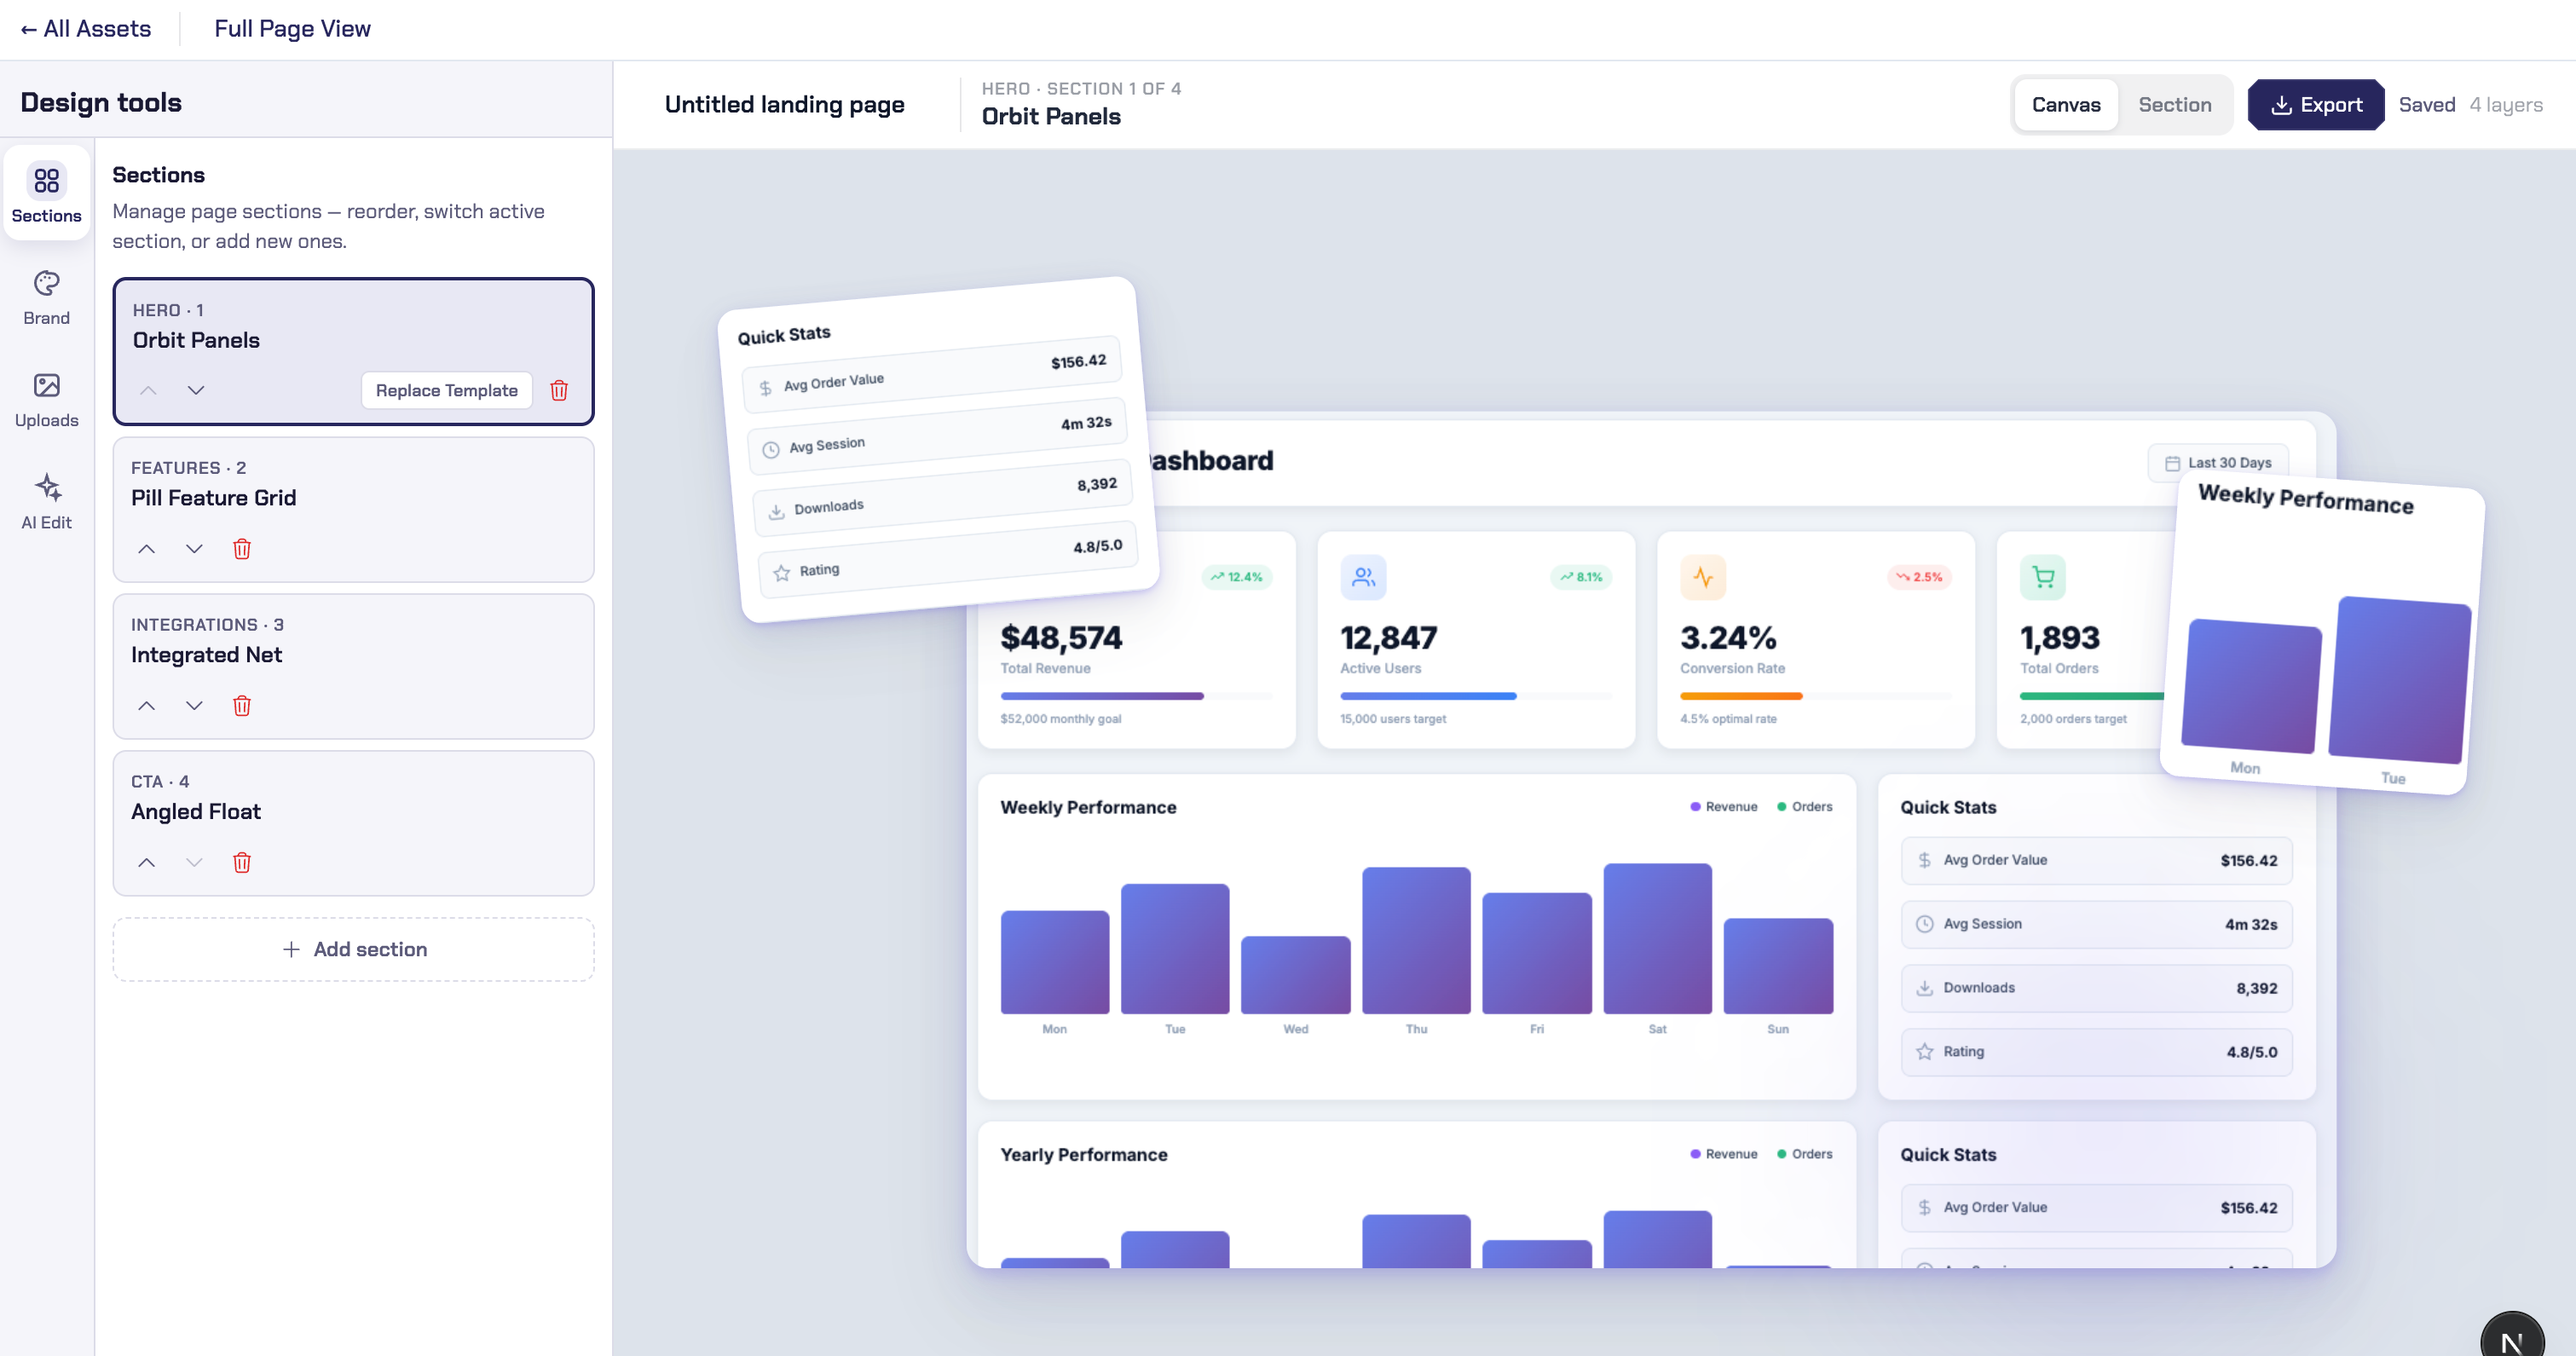Delete the Integrated Net section

[242, 705]
